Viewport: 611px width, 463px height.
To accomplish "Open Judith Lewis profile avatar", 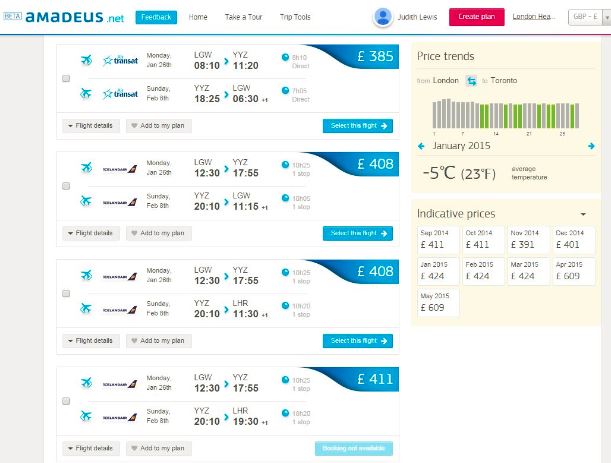I will [x=382, y=17].
